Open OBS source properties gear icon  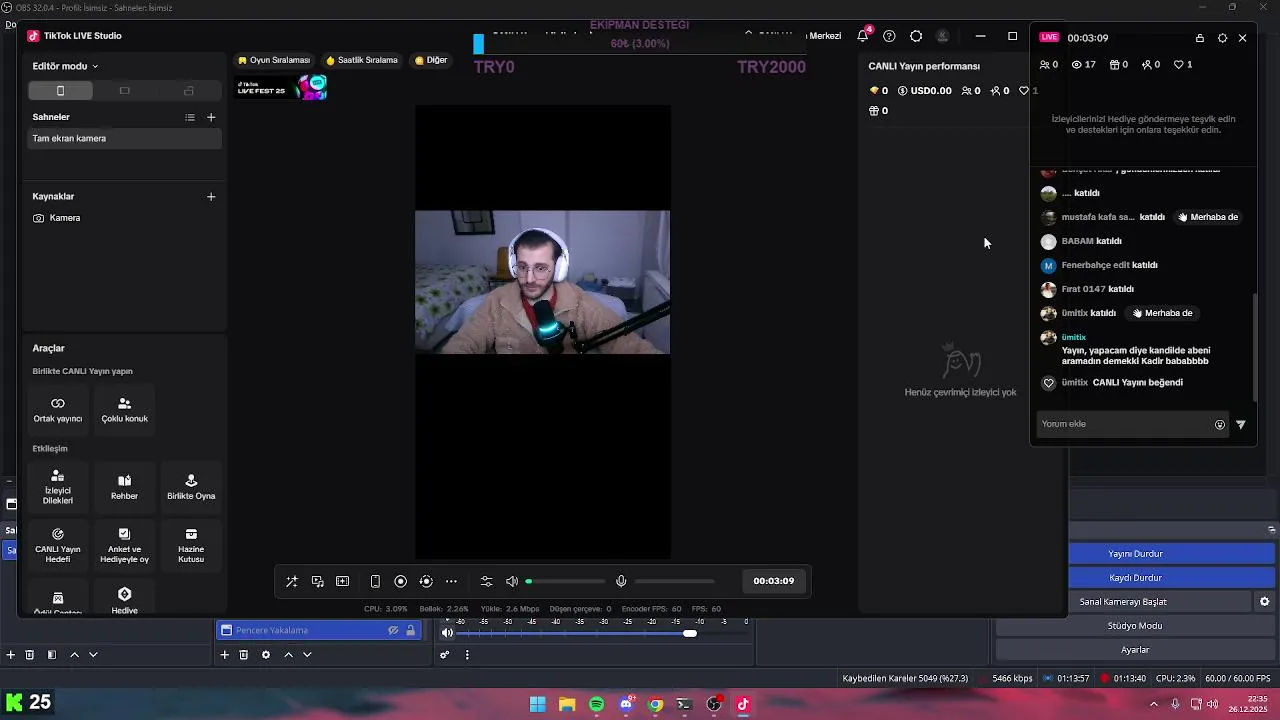pyautogui.click(x=265, y=655)
